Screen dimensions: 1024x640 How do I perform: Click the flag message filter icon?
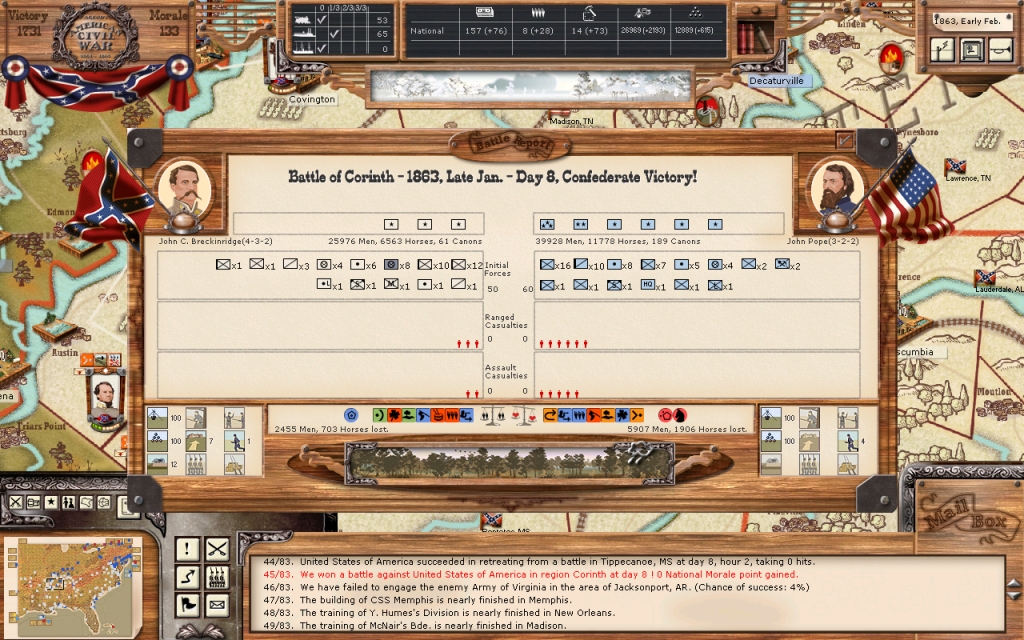pyautogui.click(x=187, y=605)
